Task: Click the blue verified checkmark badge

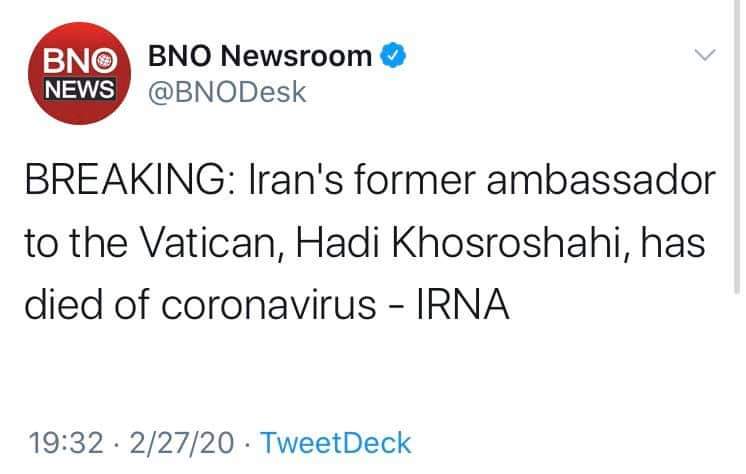Action: (x=396, y=57)
